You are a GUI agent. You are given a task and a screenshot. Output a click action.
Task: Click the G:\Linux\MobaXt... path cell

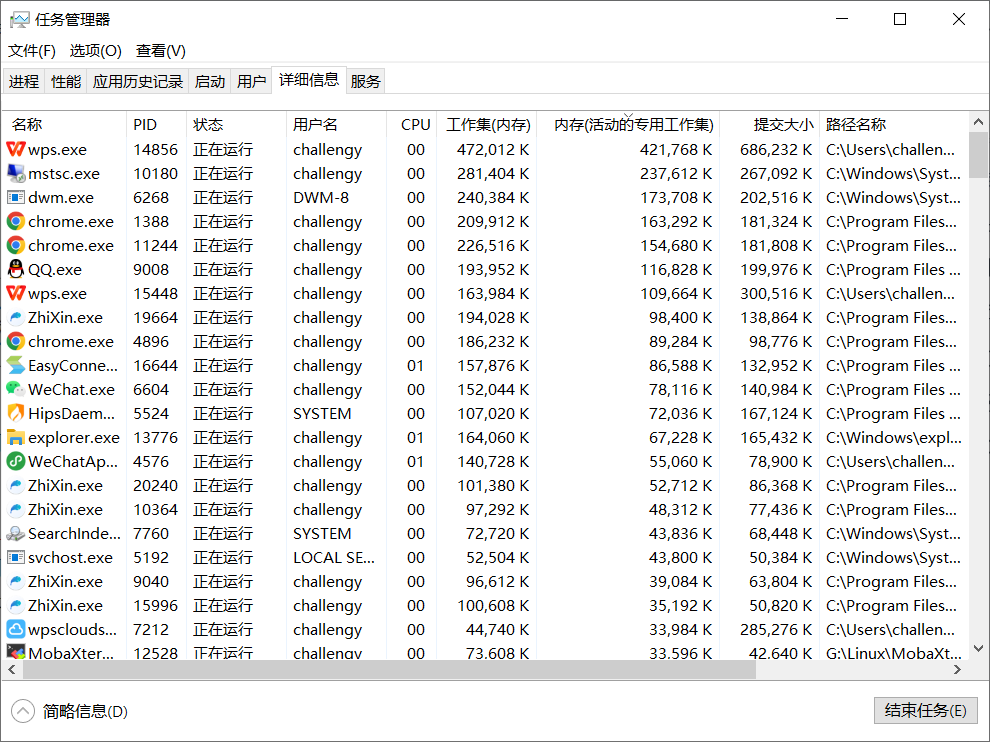pyautogui.click(x=893, y=653)
